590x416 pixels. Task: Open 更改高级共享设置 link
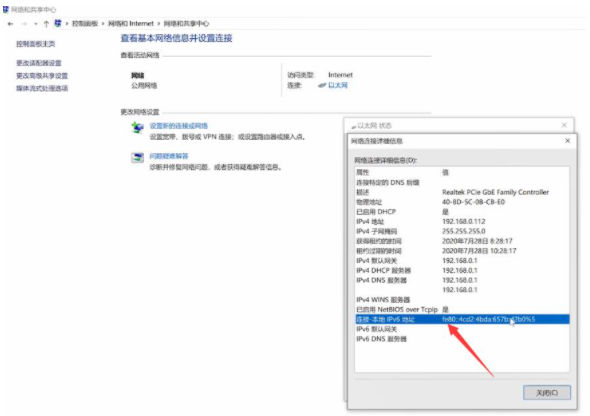tap(42, 76)
